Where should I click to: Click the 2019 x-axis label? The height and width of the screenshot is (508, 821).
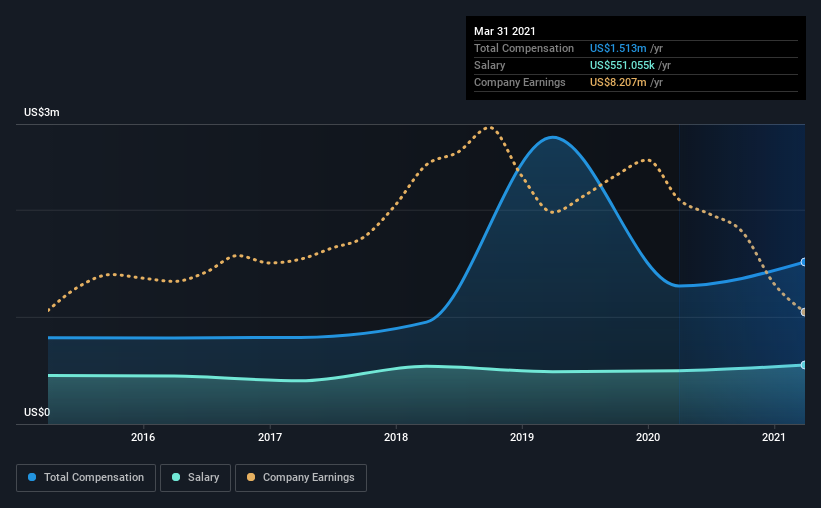pyautogui.click(x=522, y=437)
